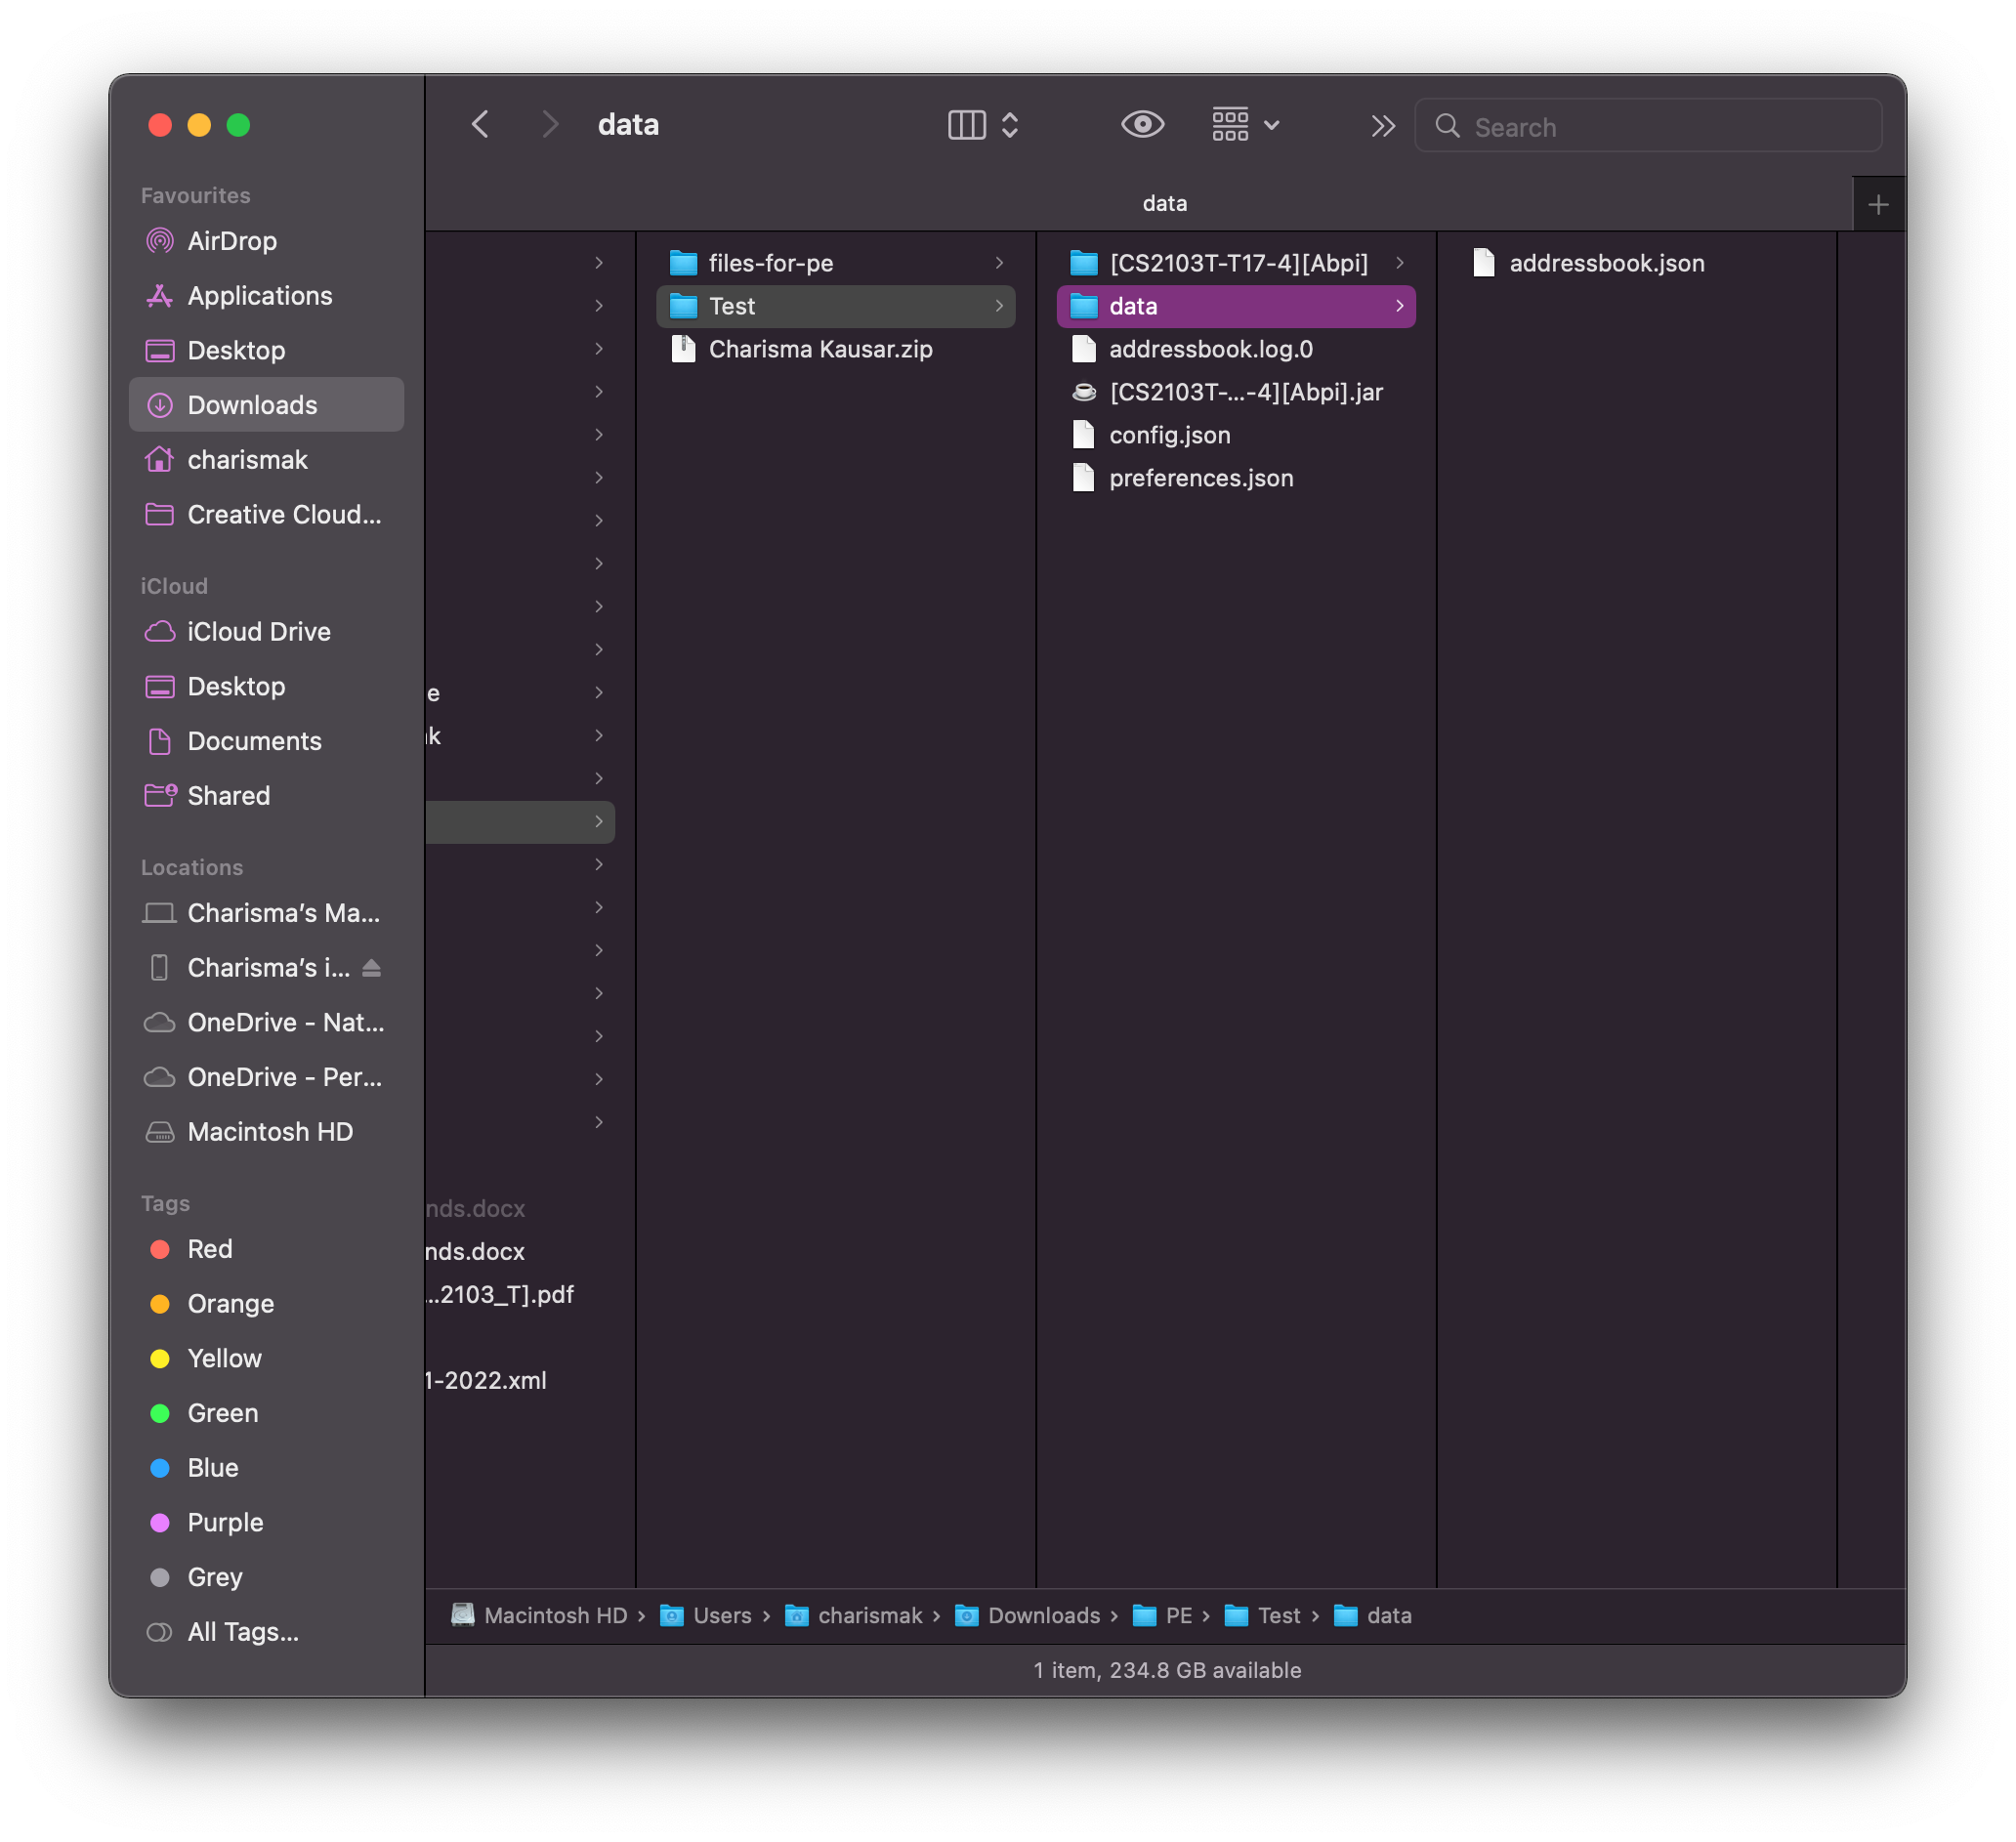Open the group-by grid dropdown
Image resolution: width=2016 pixels, height=1842 pixels.
(1244, 125)
